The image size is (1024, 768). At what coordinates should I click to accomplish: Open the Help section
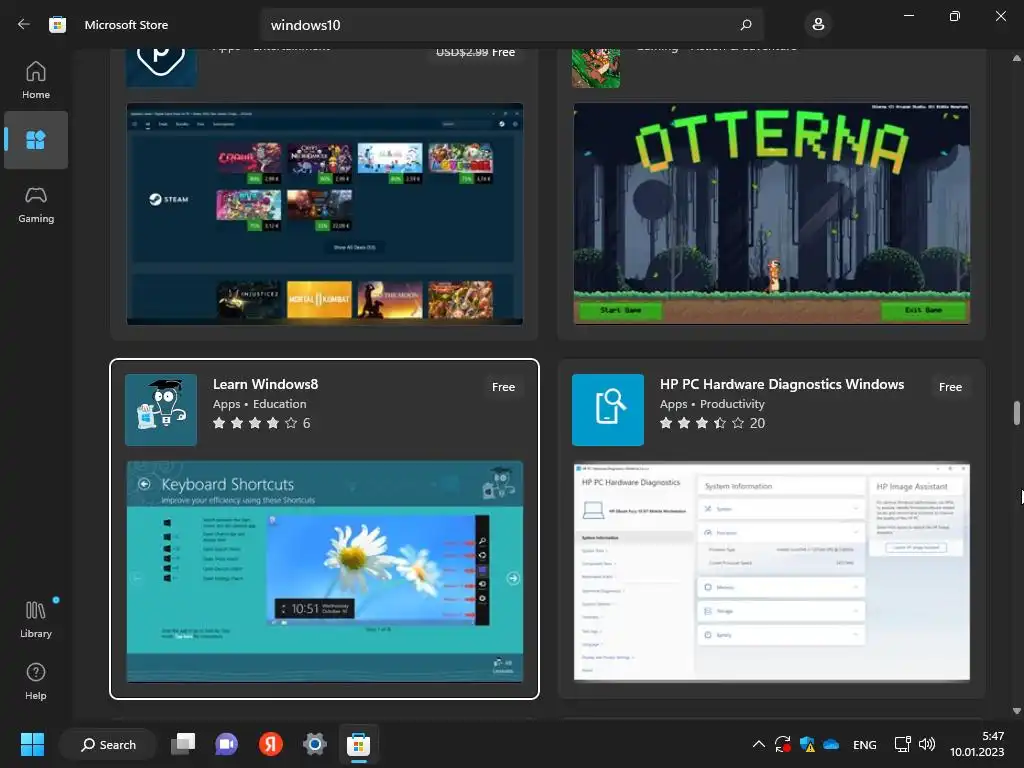(x=36, y=681)
